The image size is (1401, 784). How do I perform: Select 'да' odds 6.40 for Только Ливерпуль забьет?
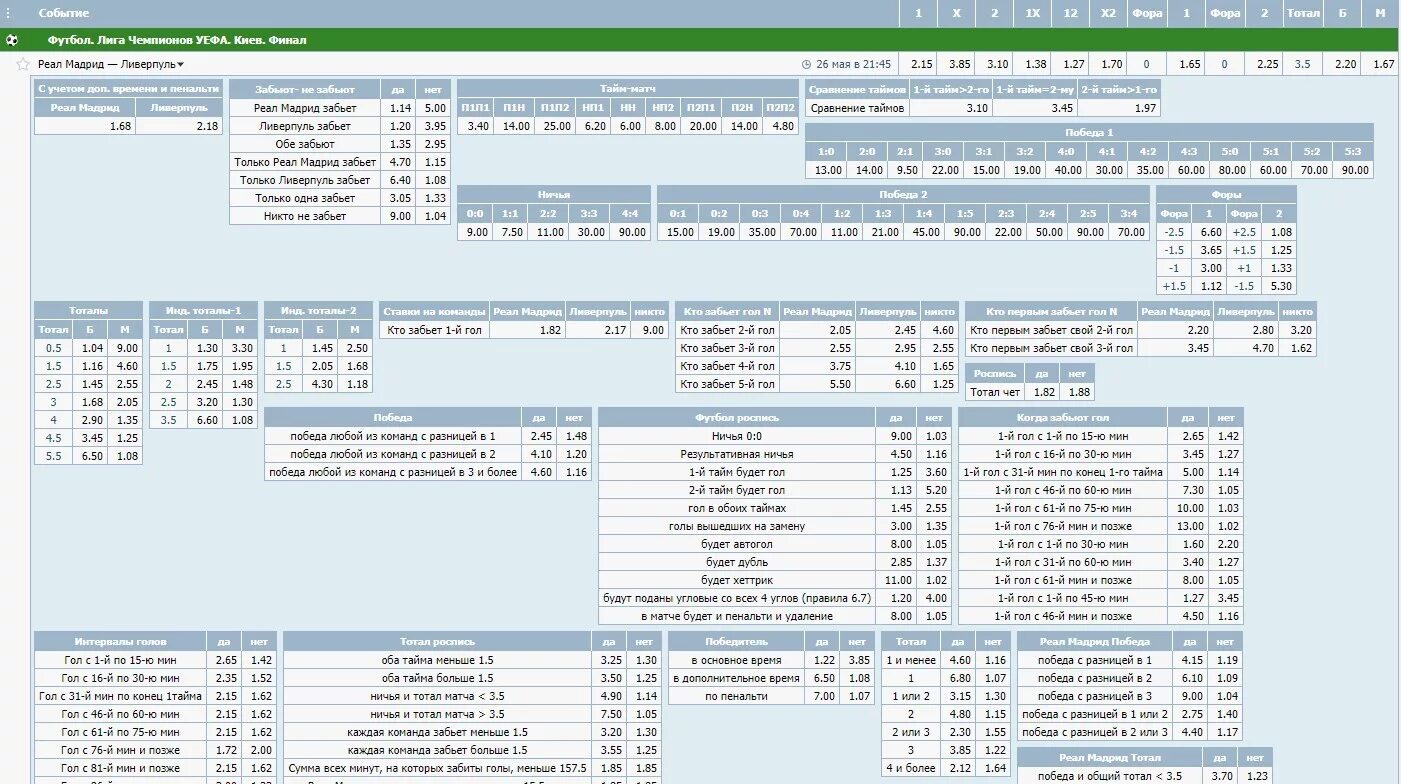pyautogui.click(x=400, y=180)
